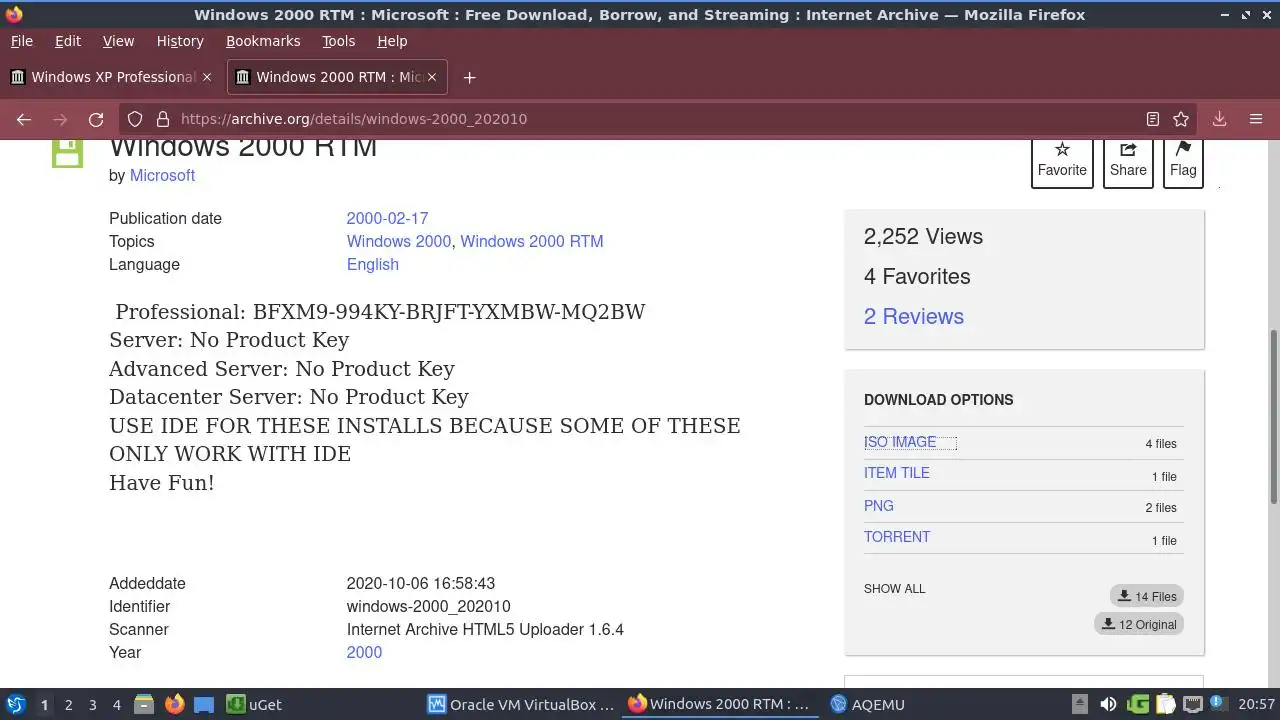The width and height of the screenshot is (1280, 720).
Task: Open the Help menu
Action: (x=392, y=41)
